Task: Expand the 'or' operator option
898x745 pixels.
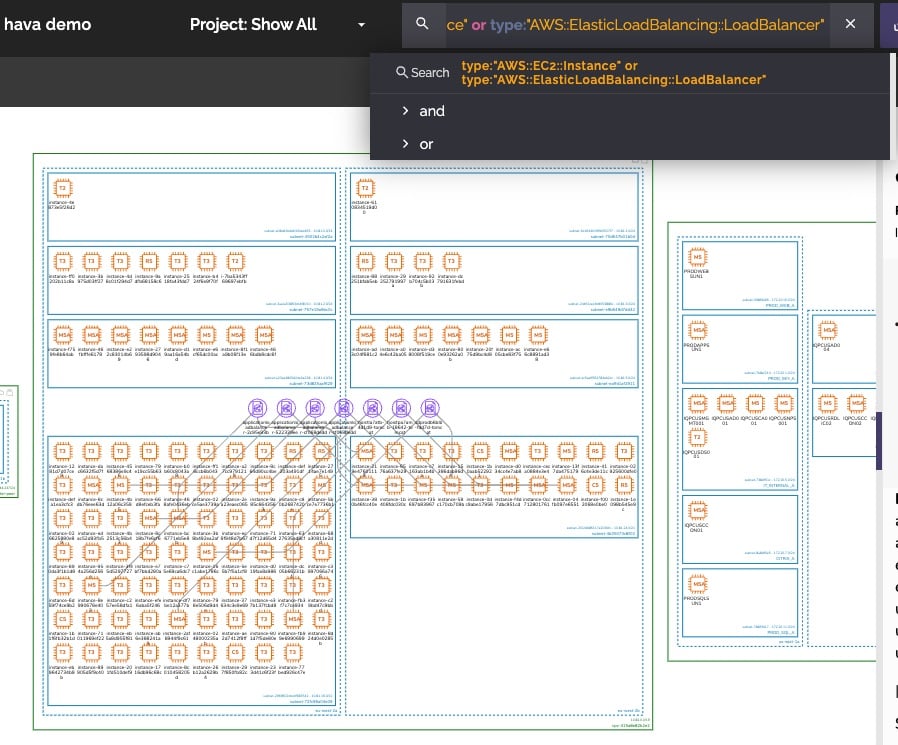Action: (426, 144)
